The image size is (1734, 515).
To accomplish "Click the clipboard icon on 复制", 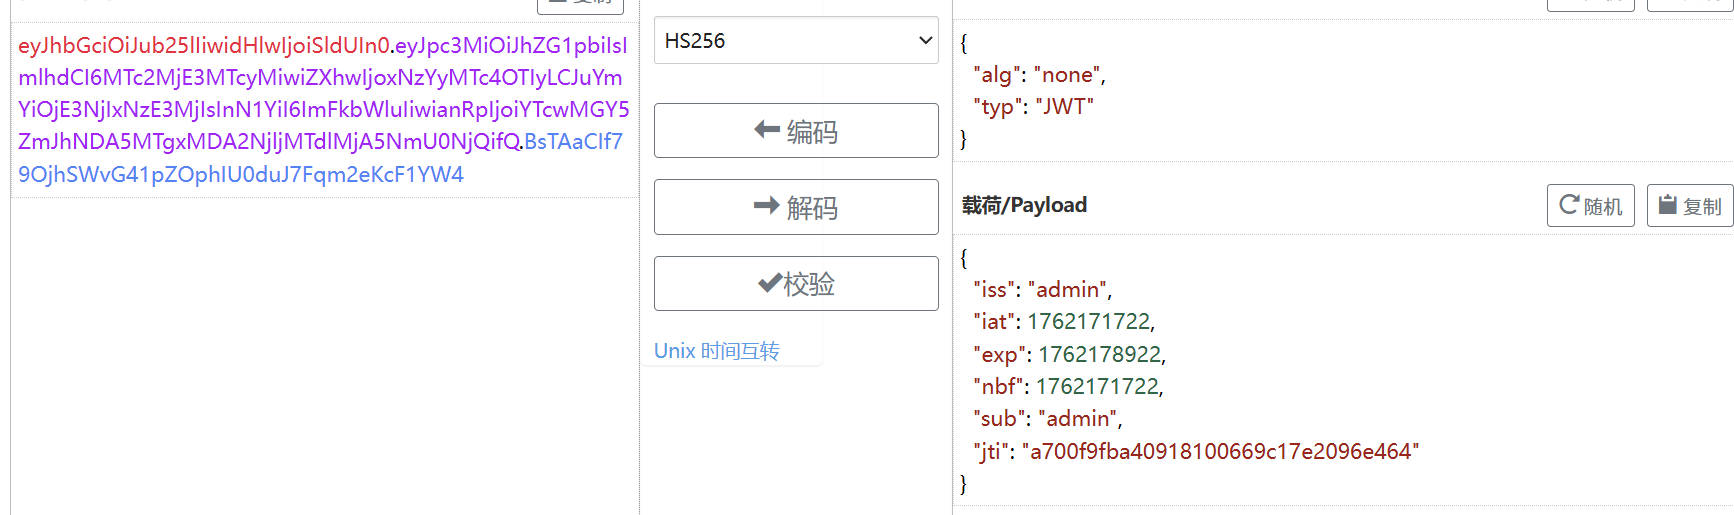I will (1667, 204).
